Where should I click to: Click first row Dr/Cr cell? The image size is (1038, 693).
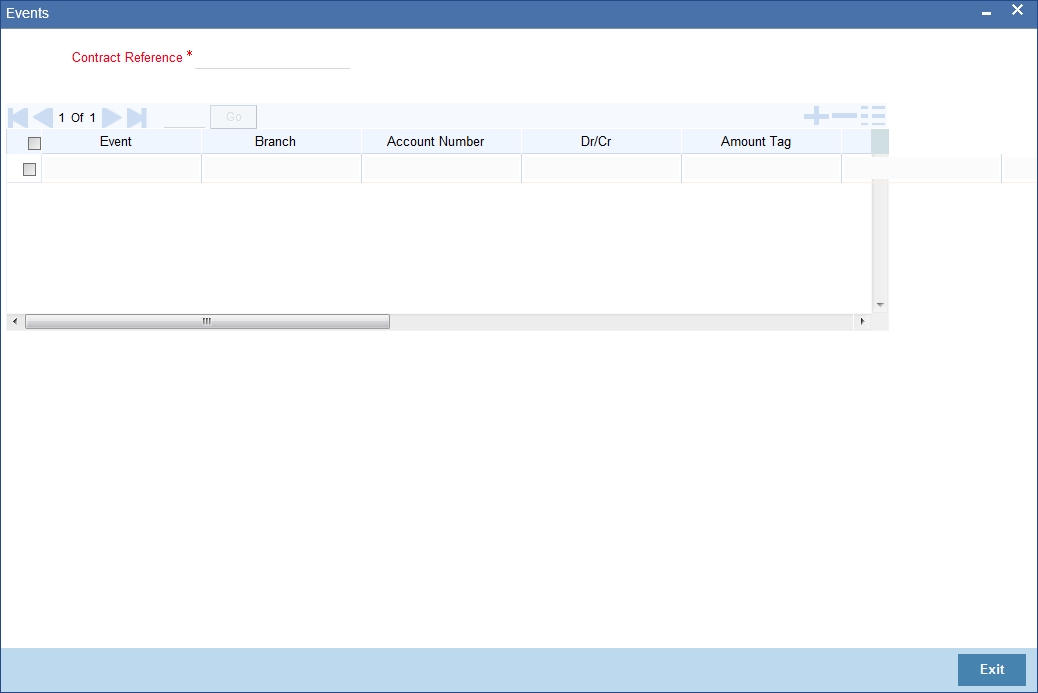click(601, 169)
